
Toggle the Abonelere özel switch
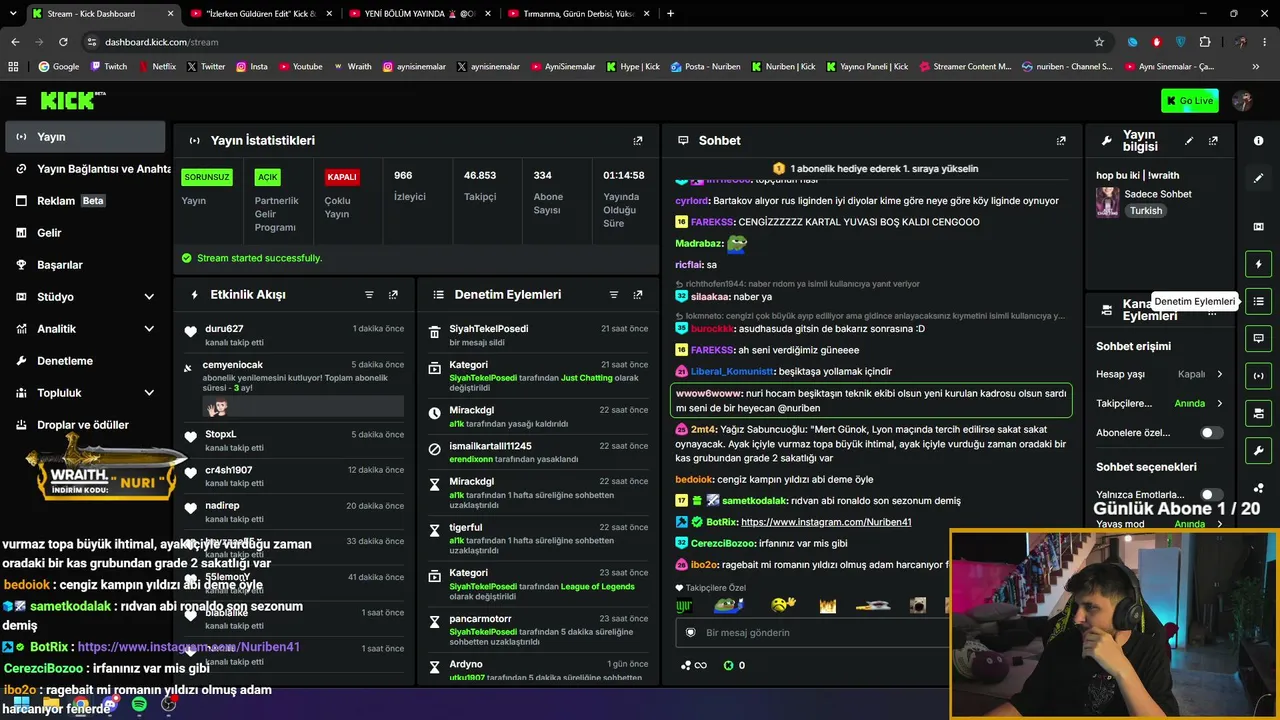click(1211, 433)
